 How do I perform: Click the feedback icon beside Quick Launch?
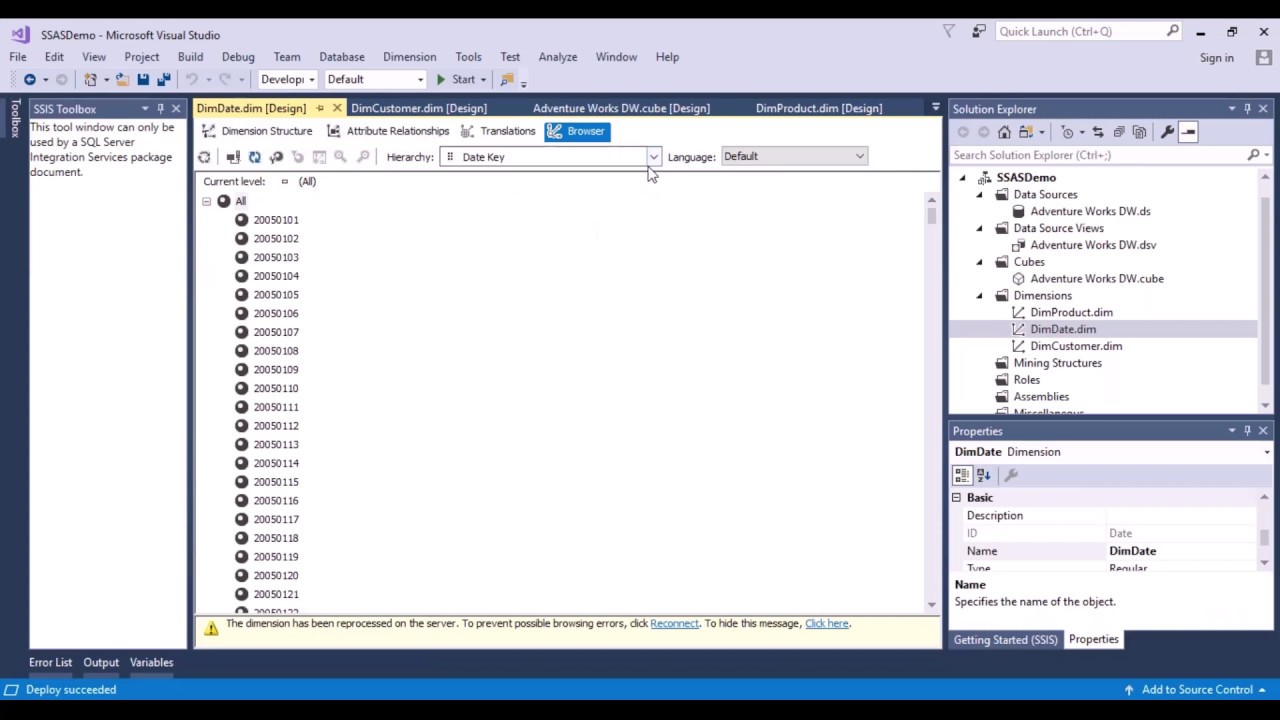coord(979,32)
